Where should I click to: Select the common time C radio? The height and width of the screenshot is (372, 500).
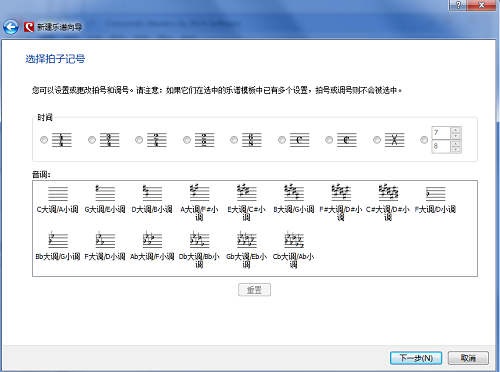(x=282, y=140)
